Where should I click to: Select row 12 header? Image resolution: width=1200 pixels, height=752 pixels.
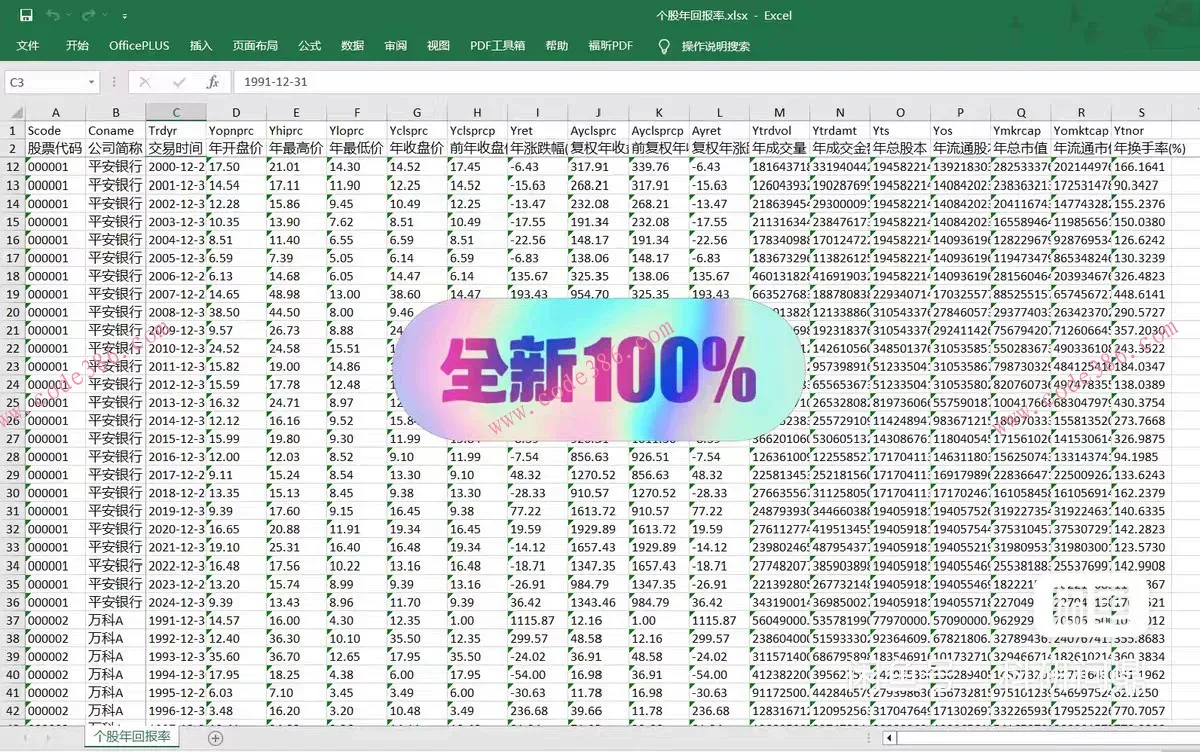tap(12, 167)
